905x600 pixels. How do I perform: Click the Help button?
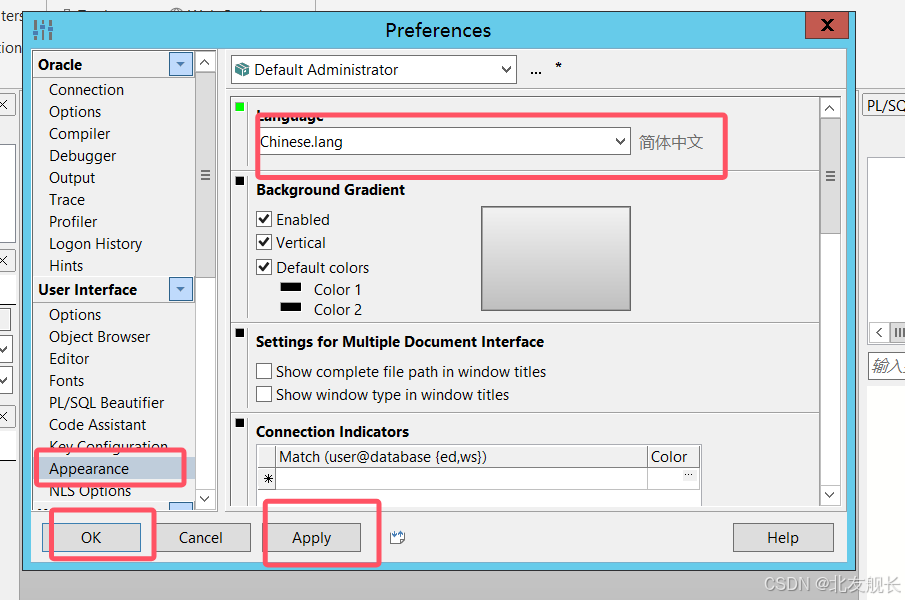click(783, 537)
